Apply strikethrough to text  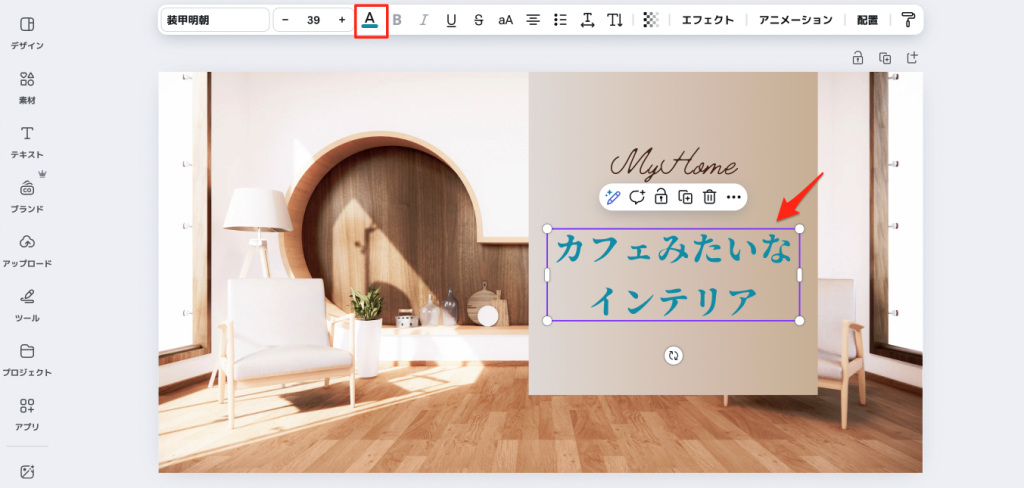point(478,20)
